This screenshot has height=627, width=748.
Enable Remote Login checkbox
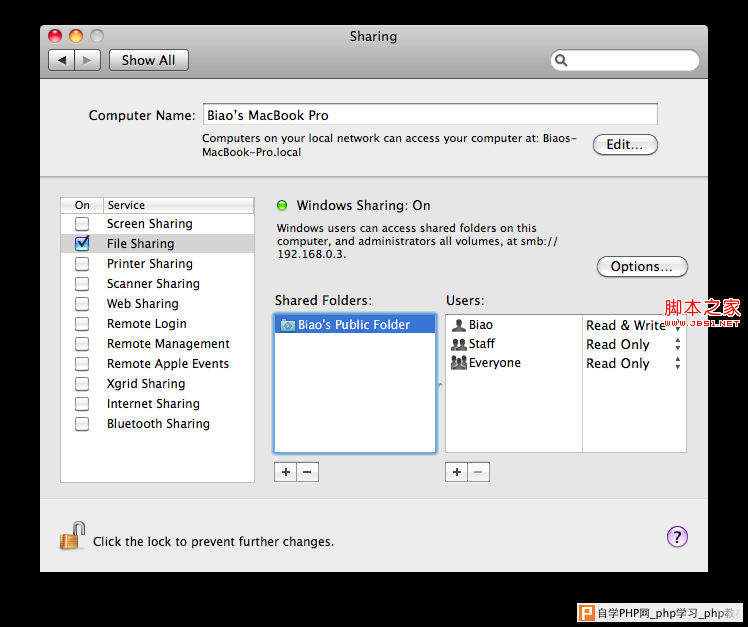82,324
